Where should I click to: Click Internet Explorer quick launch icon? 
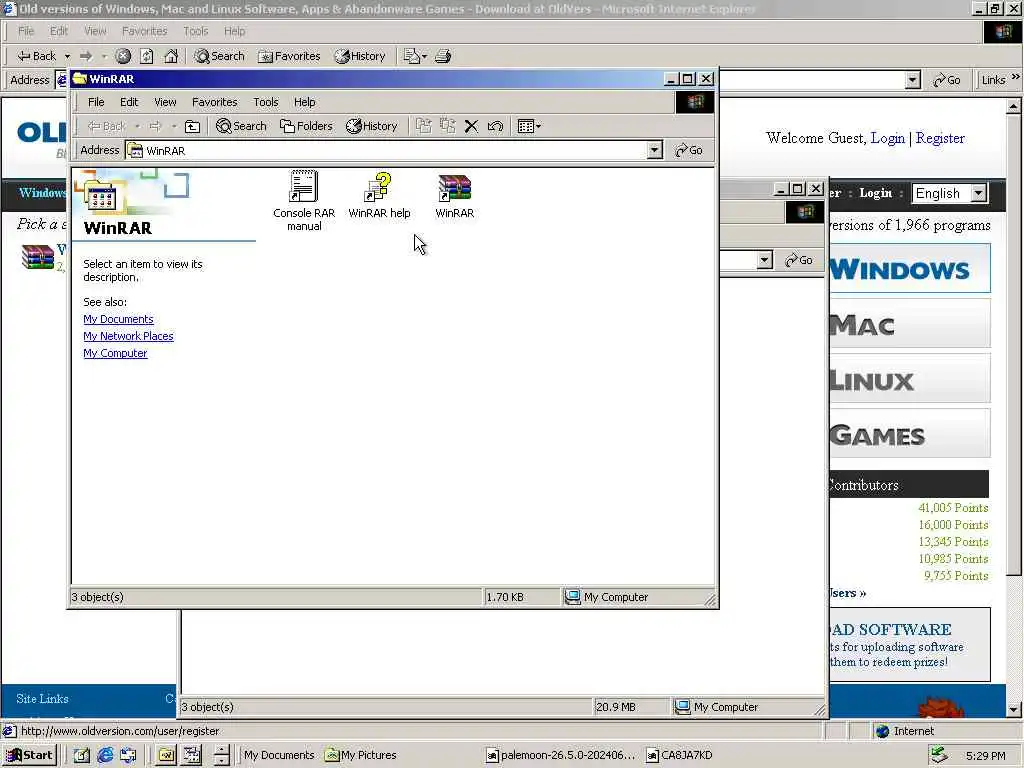105,755
